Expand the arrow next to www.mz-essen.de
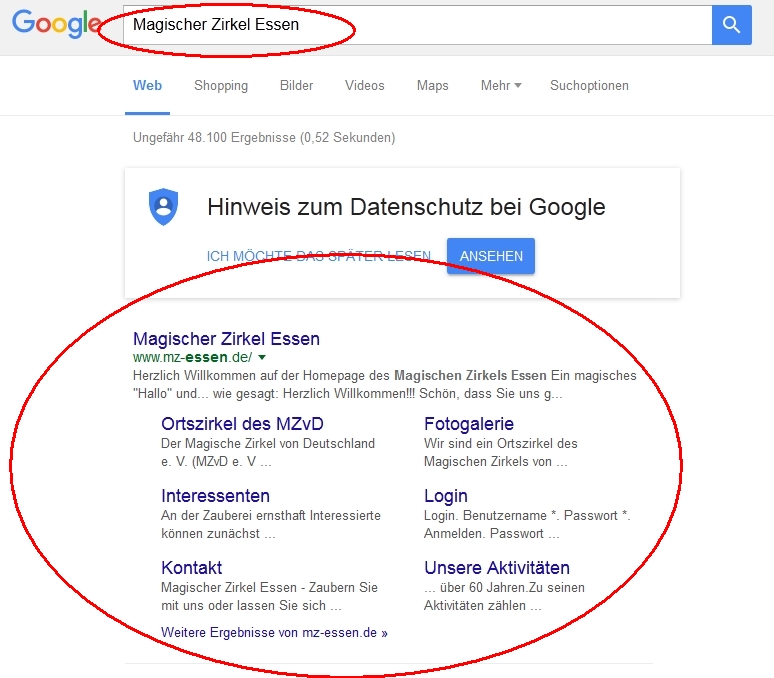 (x=262, y=357)
